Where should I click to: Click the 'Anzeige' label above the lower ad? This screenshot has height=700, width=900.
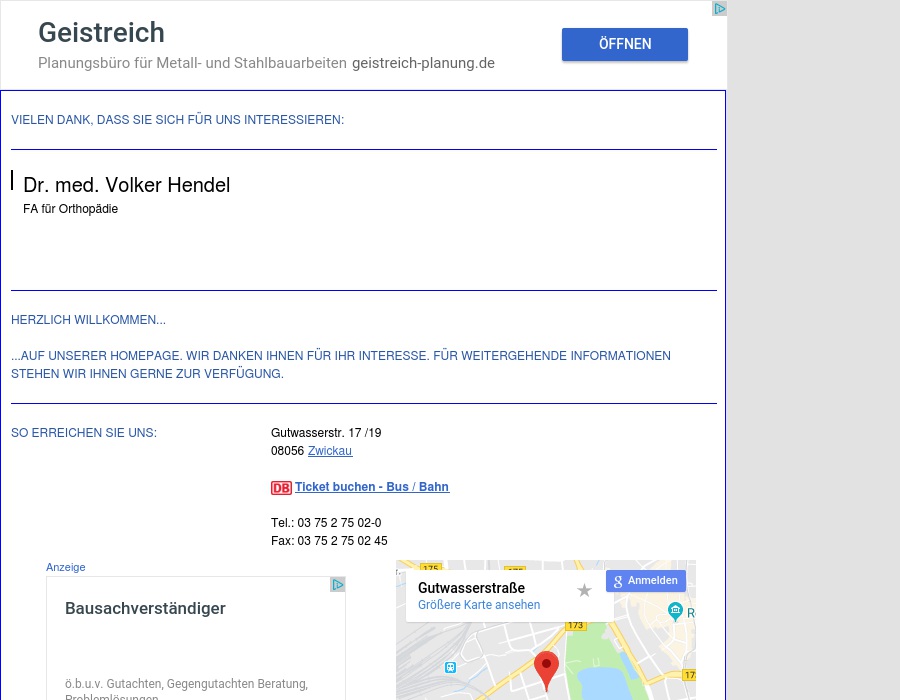(x=66, y=567)
